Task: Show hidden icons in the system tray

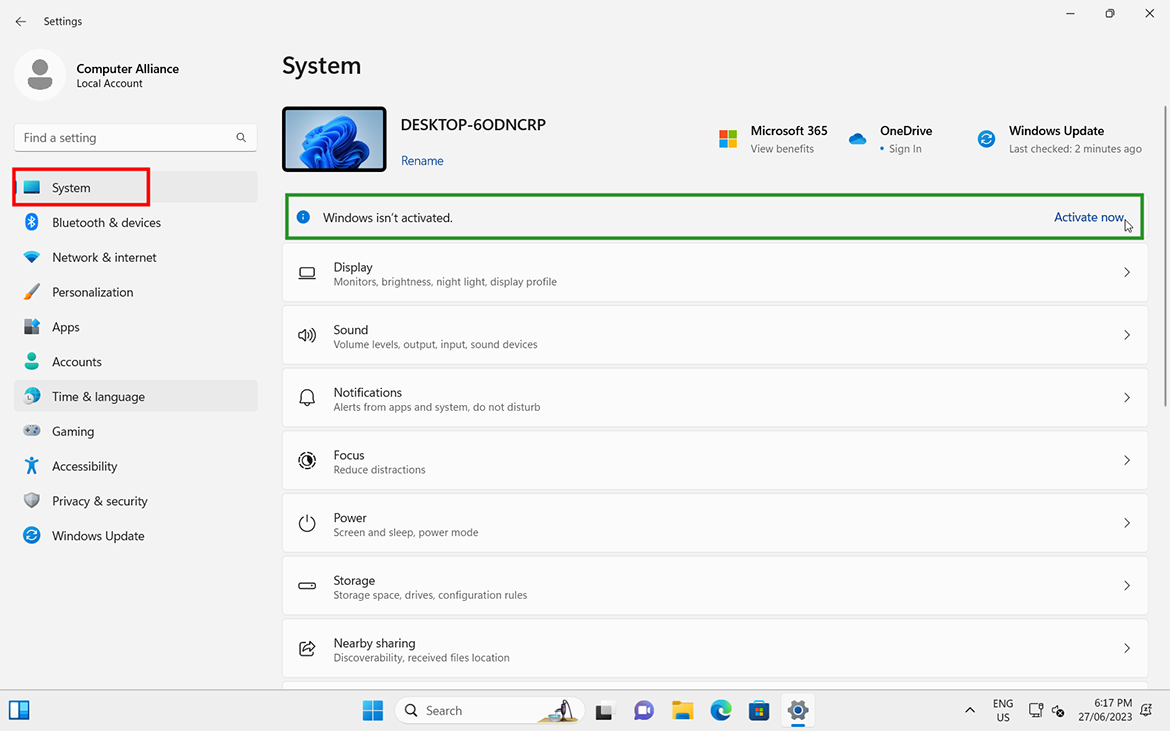Action: tap(969, 710)
